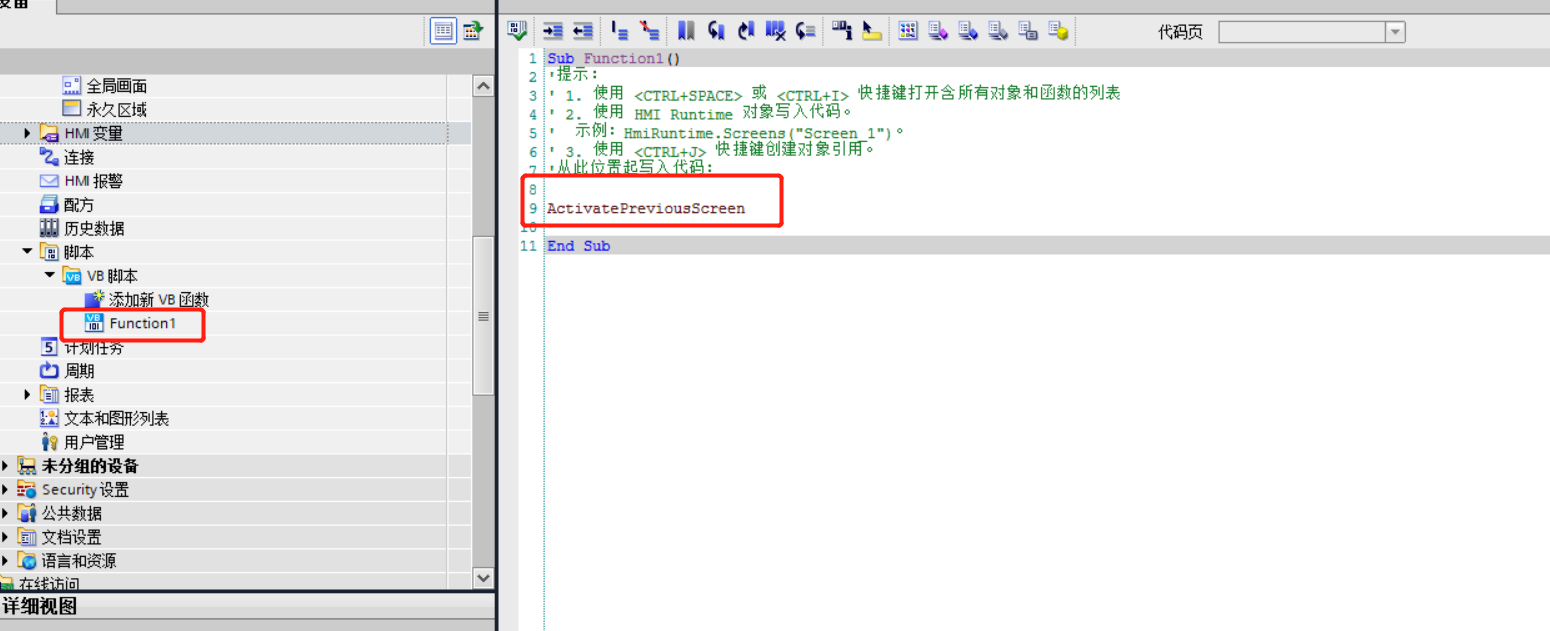Click the list icon with purple marker

tap(938, 31)
